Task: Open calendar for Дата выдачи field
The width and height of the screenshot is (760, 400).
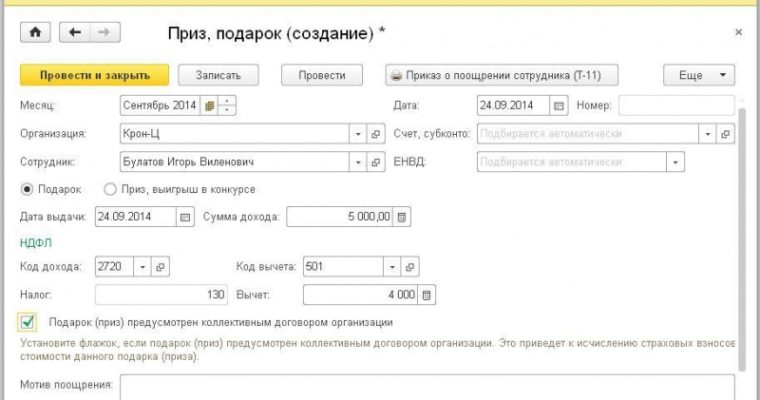Action: click(184, 216)
